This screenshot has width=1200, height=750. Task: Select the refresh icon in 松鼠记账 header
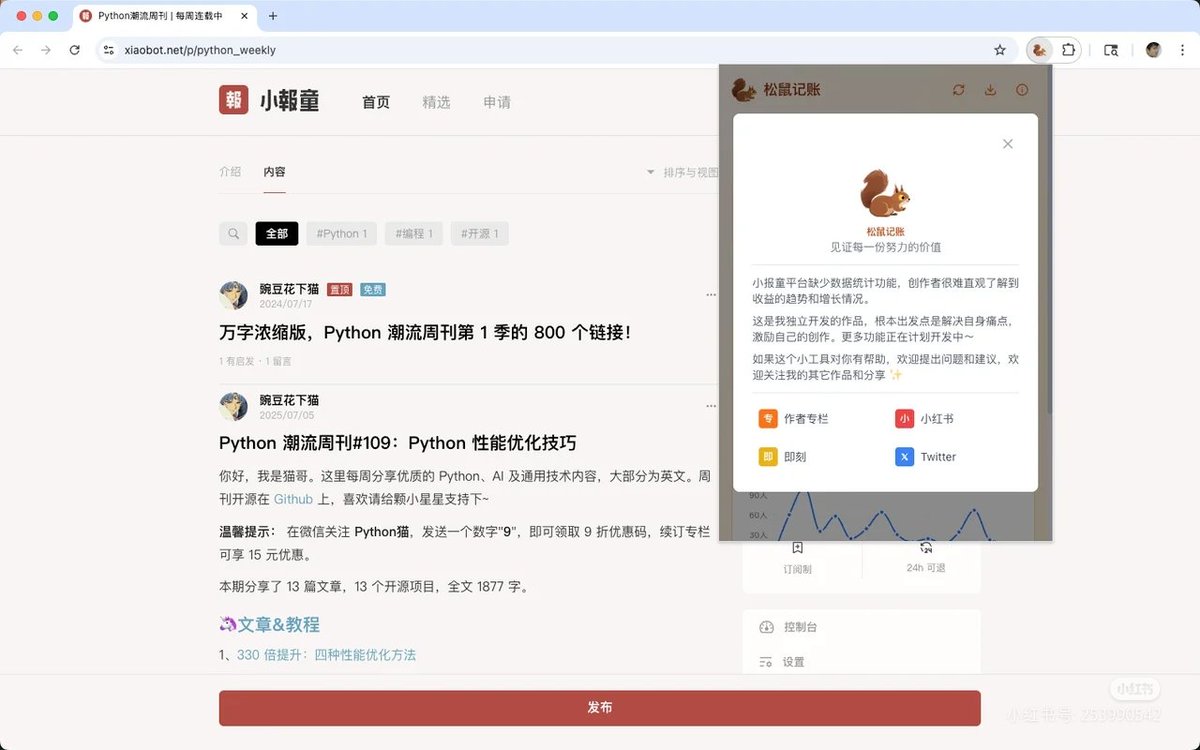point(958,89)
